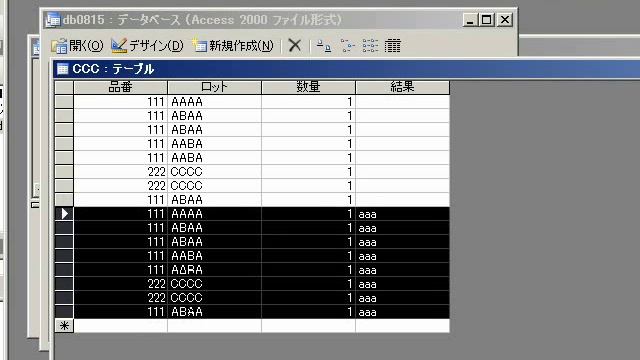Select the ロット column header
This screenshot has height=360, width=640.
(214, 87)
